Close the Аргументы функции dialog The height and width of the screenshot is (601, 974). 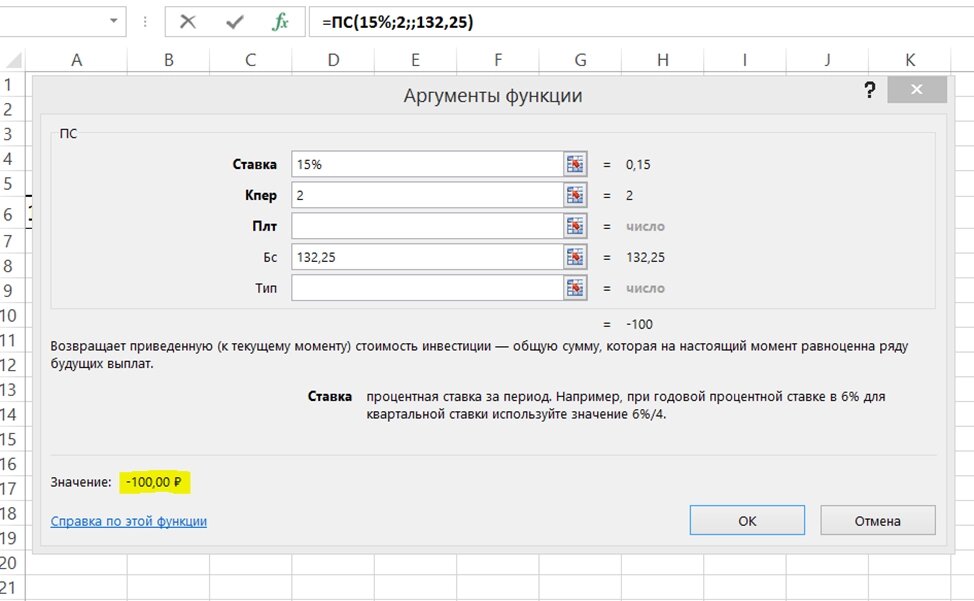(x=917, y=90)
